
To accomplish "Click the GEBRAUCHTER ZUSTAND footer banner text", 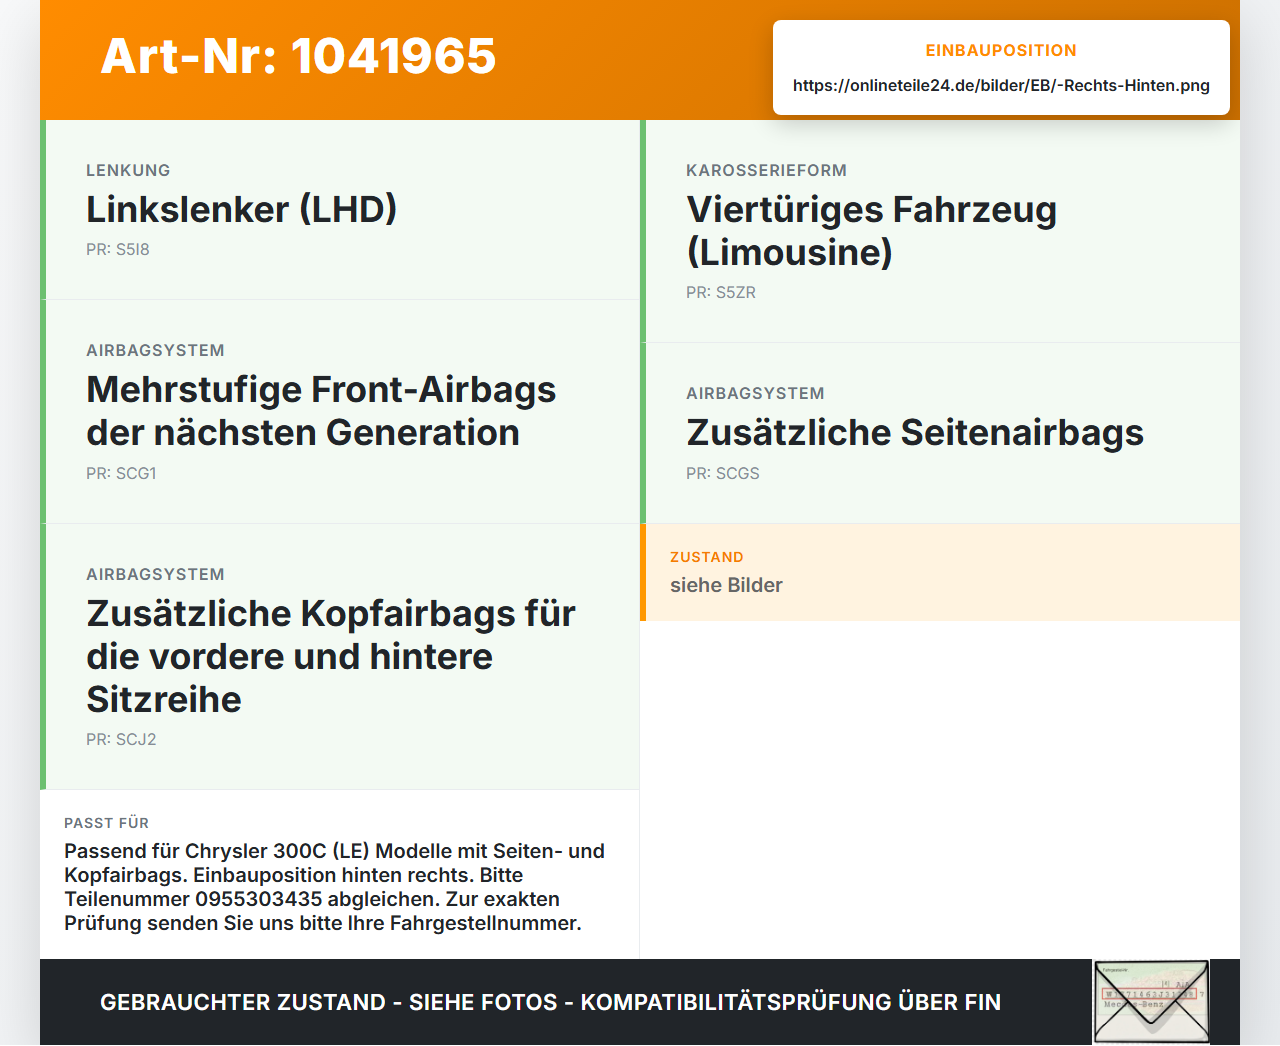I will coord(550,1002).
